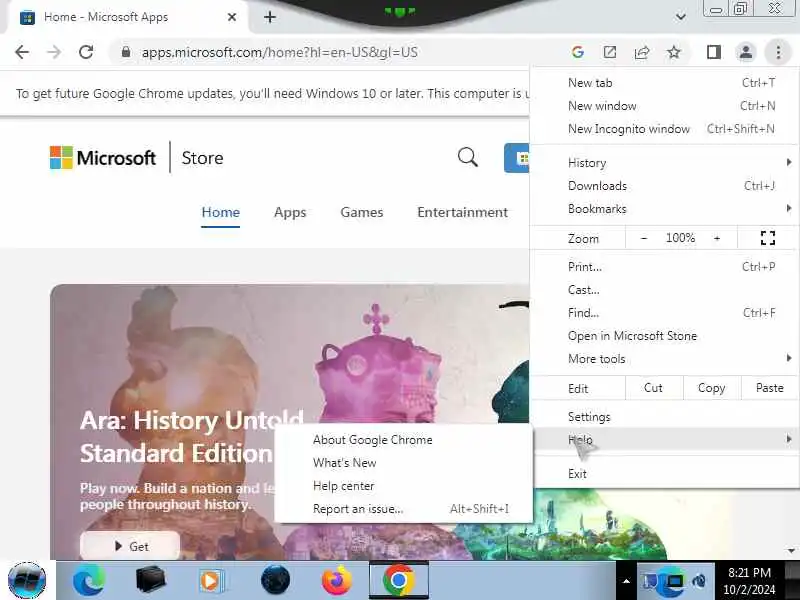Increase zoom with the plus button

click(x=717, y=238)
